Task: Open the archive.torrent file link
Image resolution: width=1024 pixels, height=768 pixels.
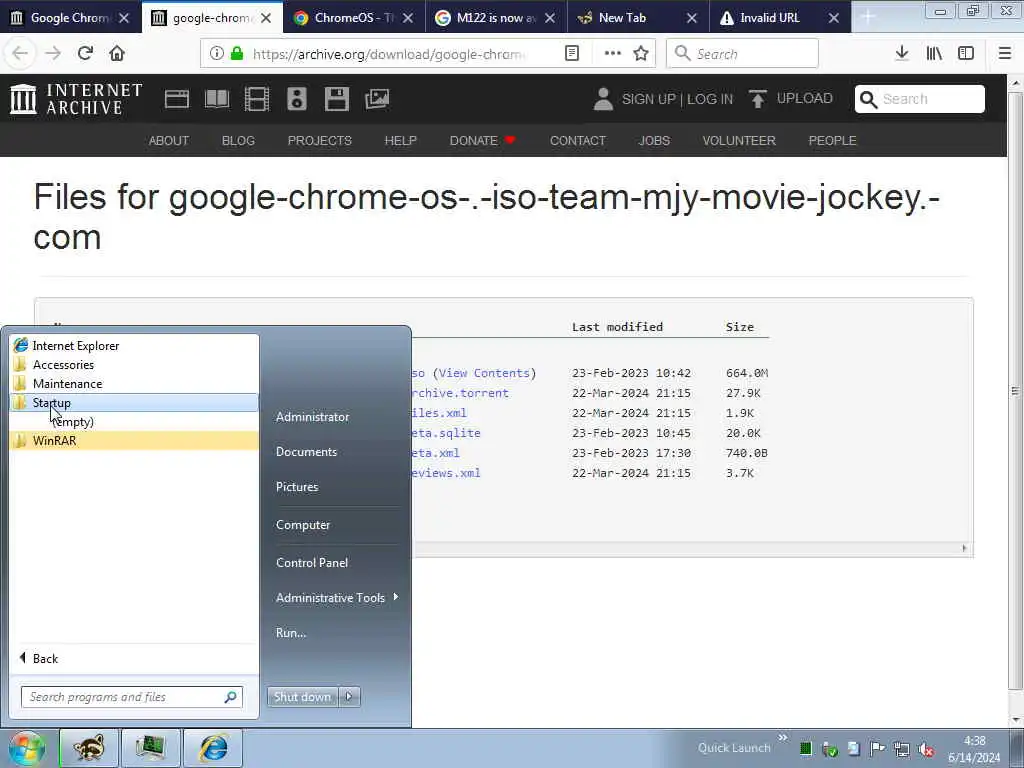Action: tap(460, 393)
